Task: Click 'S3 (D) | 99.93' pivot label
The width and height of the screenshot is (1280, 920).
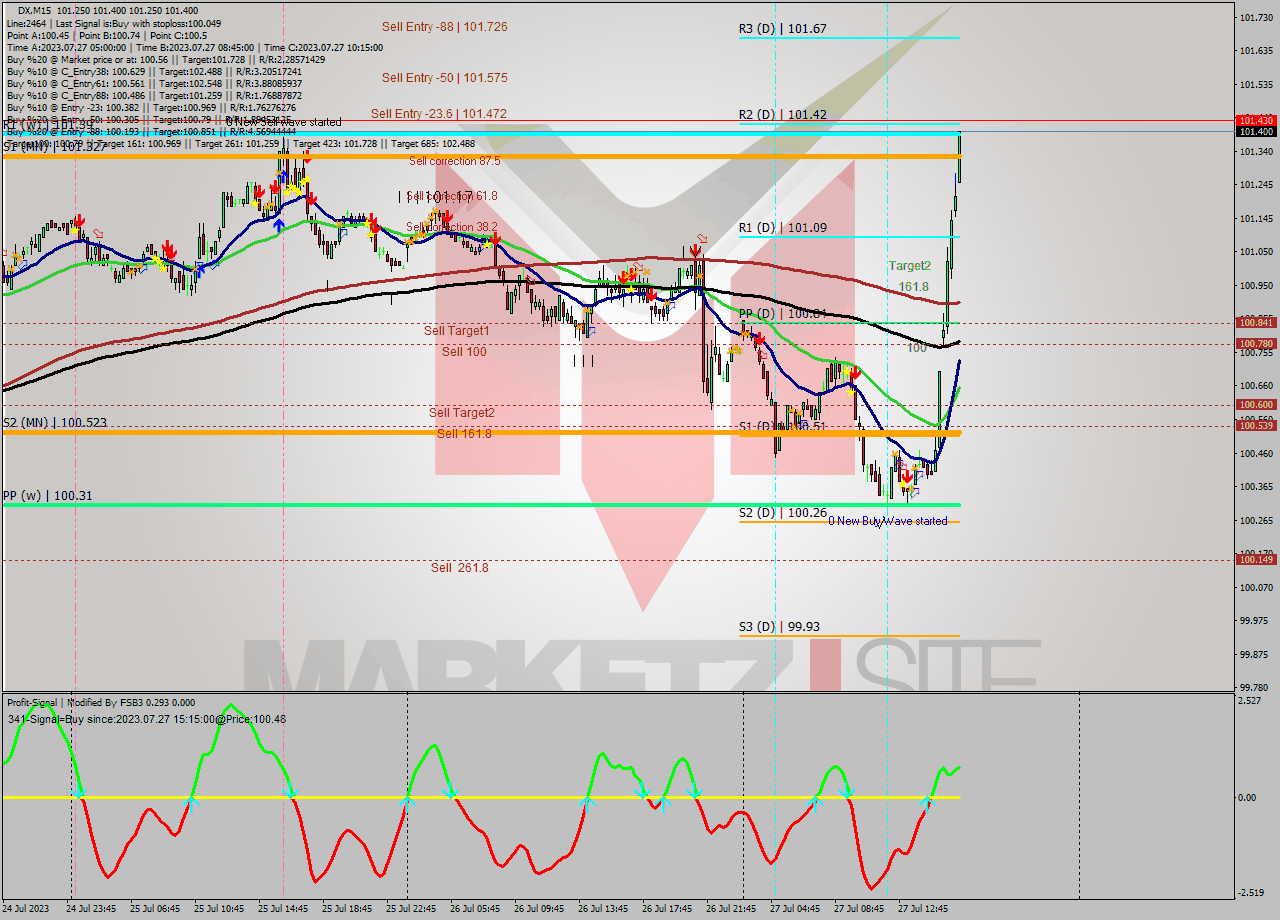Action: [779, 627]
